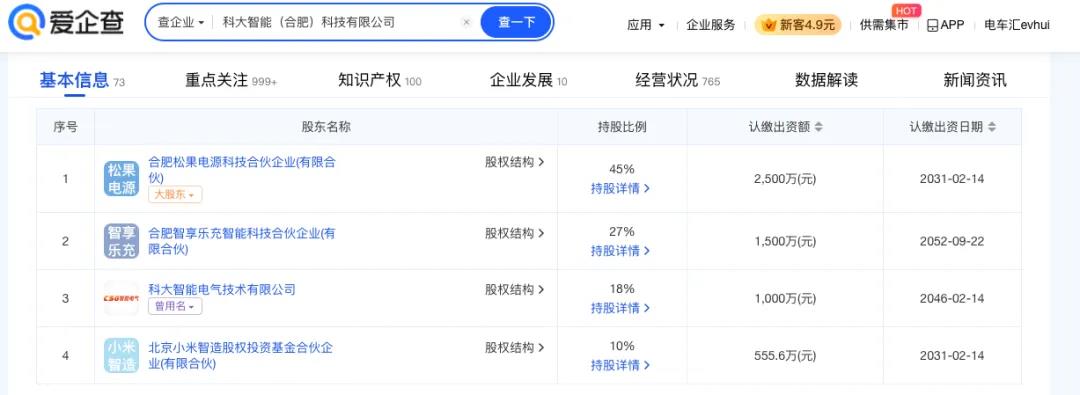Open the APP download phone icon

pyautogui.click(x=932, y=25)
